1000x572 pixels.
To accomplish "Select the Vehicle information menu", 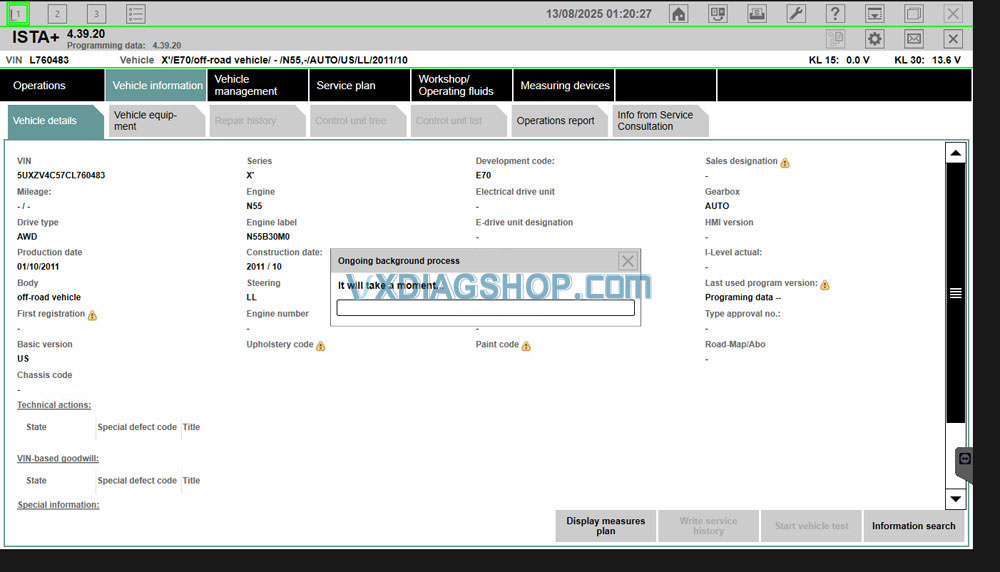I will (156, 85).
